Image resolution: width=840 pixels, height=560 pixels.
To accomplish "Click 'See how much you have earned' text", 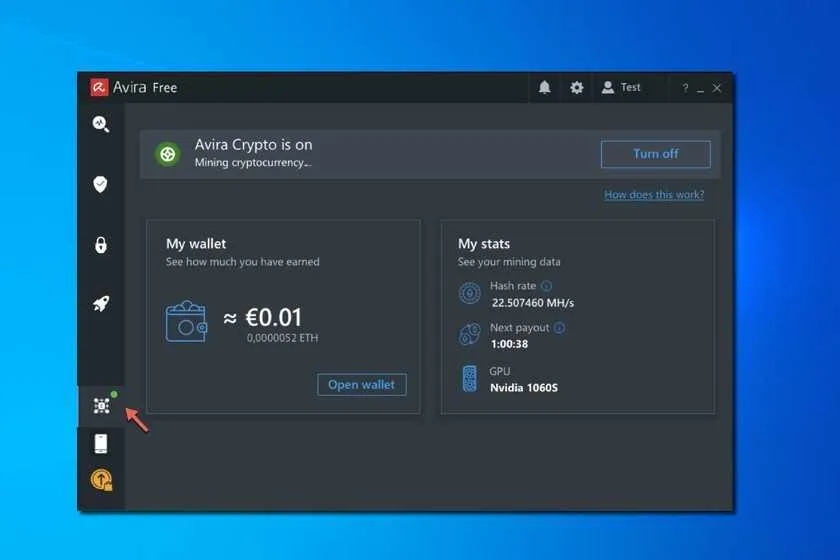I will coord(243,262).
